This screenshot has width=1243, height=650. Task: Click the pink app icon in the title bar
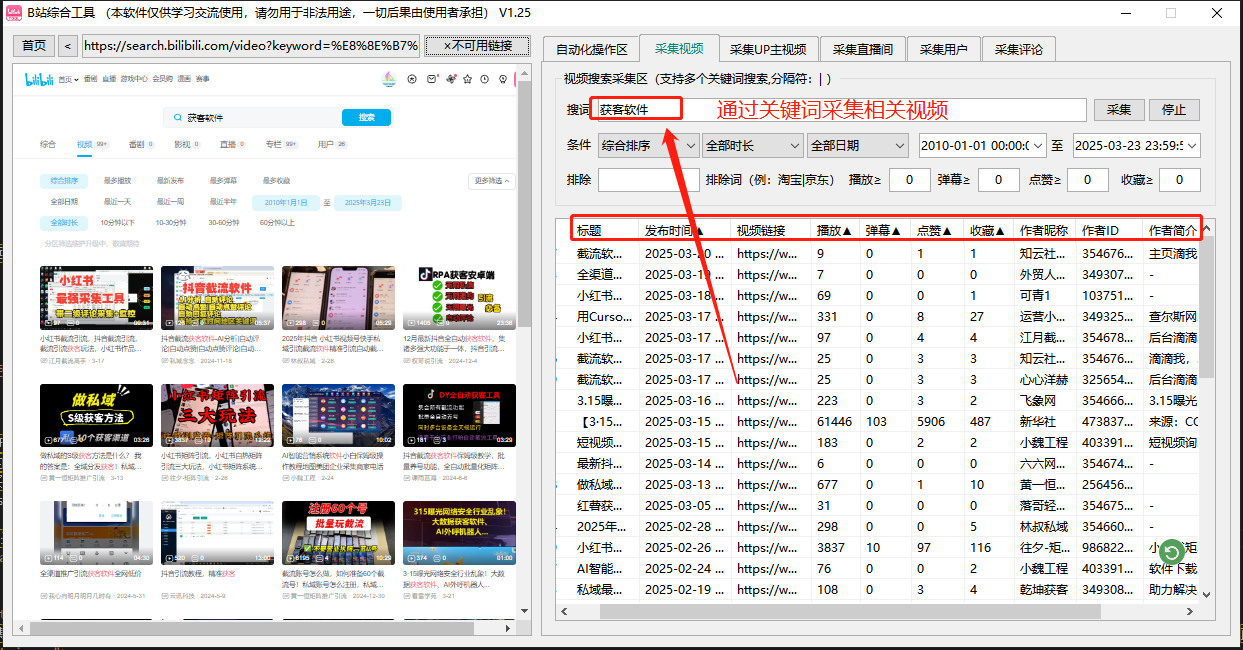coord(15,13)
